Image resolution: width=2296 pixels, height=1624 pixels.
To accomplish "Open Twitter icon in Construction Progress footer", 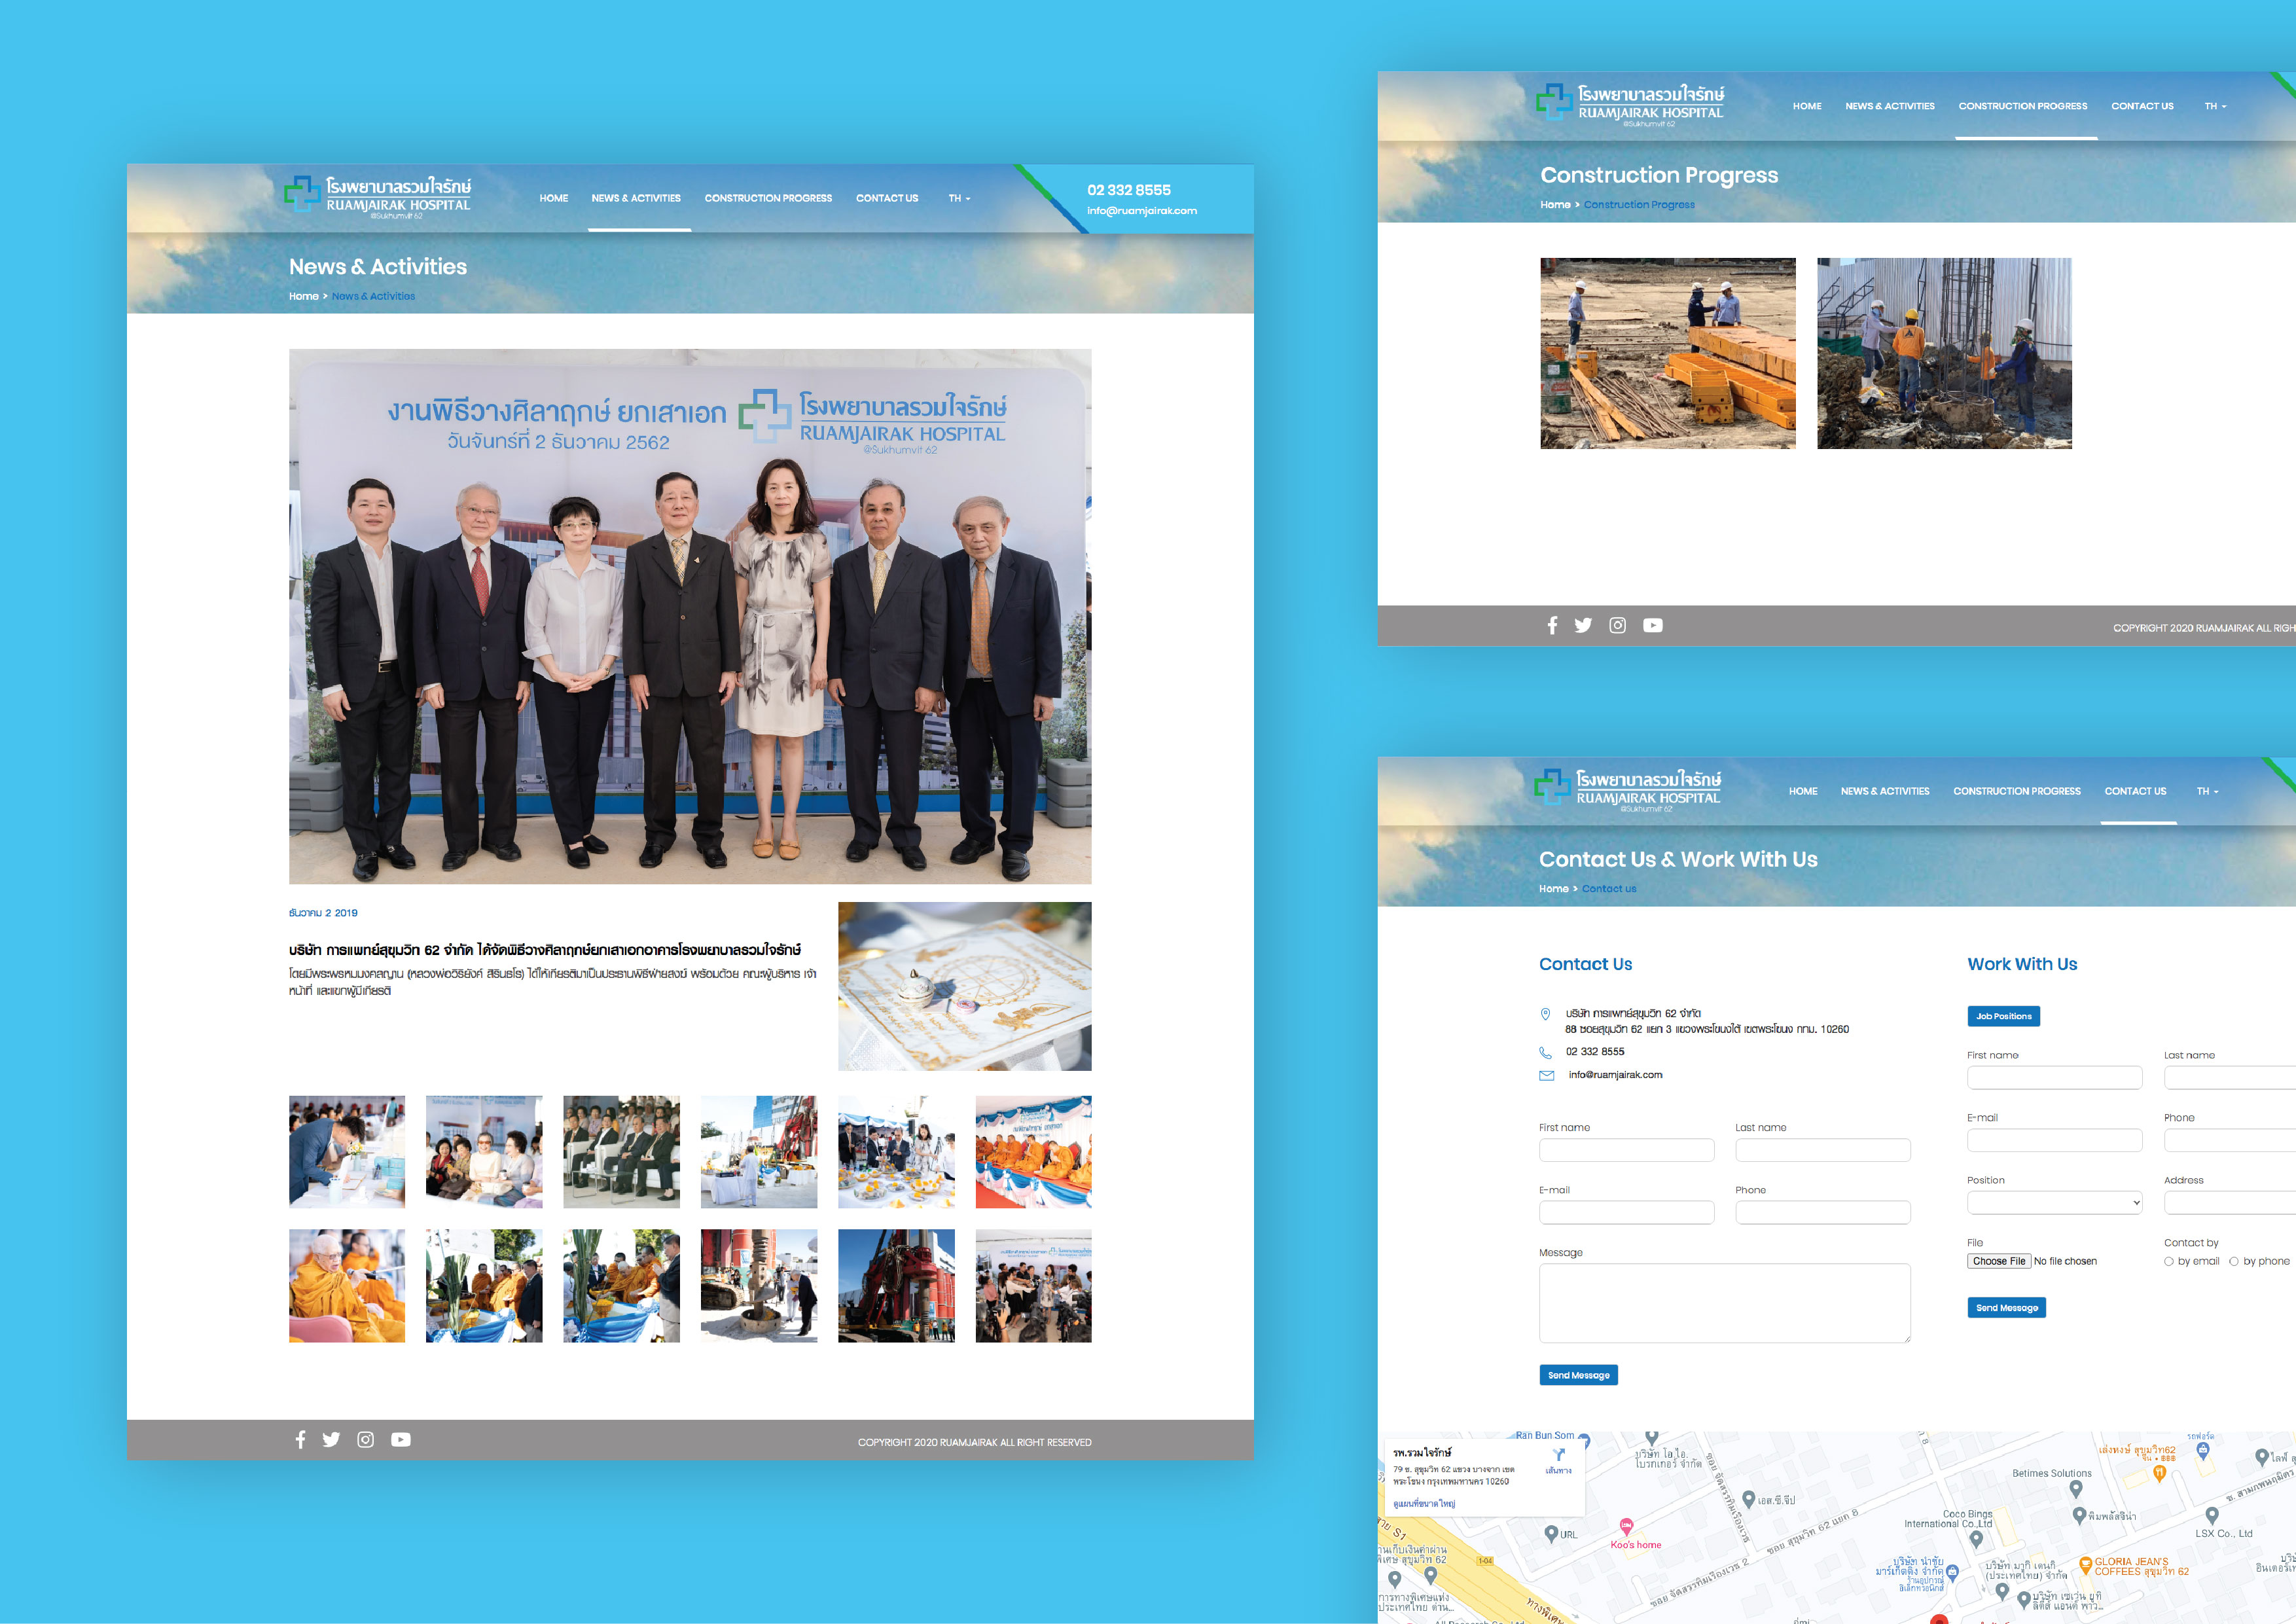I will click(1583, 625).
